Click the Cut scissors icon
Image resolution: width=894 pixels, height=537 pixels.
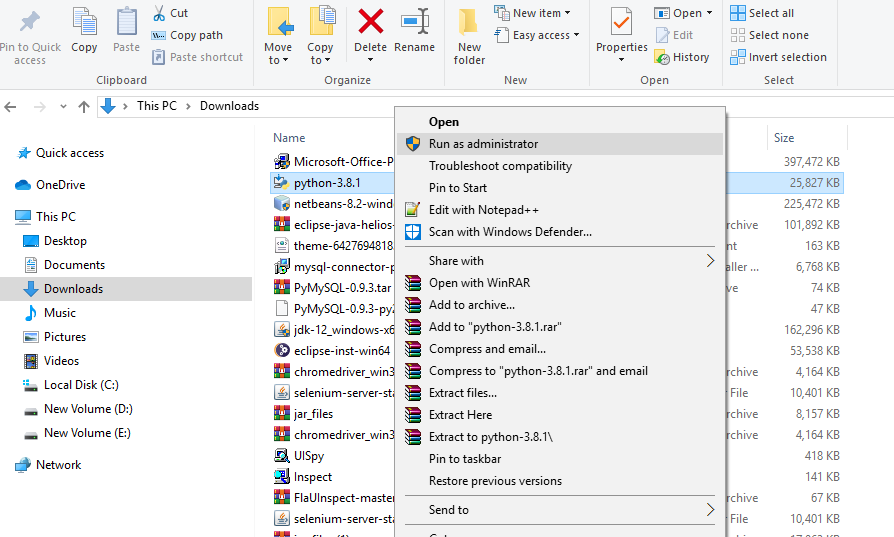coord(159,13)
